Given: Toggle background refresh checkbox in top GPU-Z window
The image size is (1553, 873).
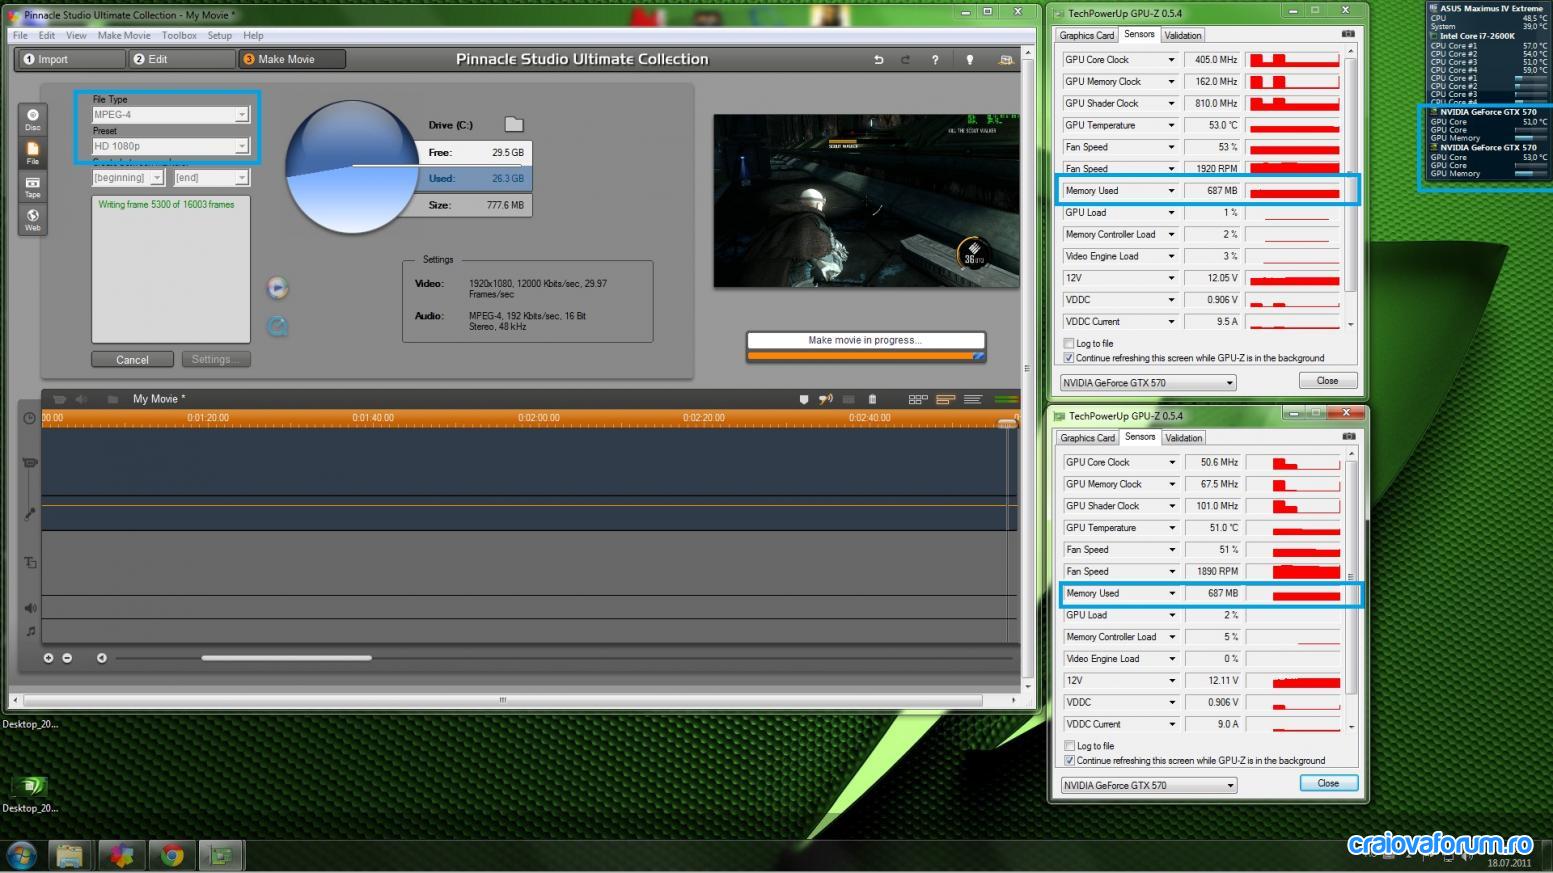Looking at the screenshot, I should (1069, 358).
